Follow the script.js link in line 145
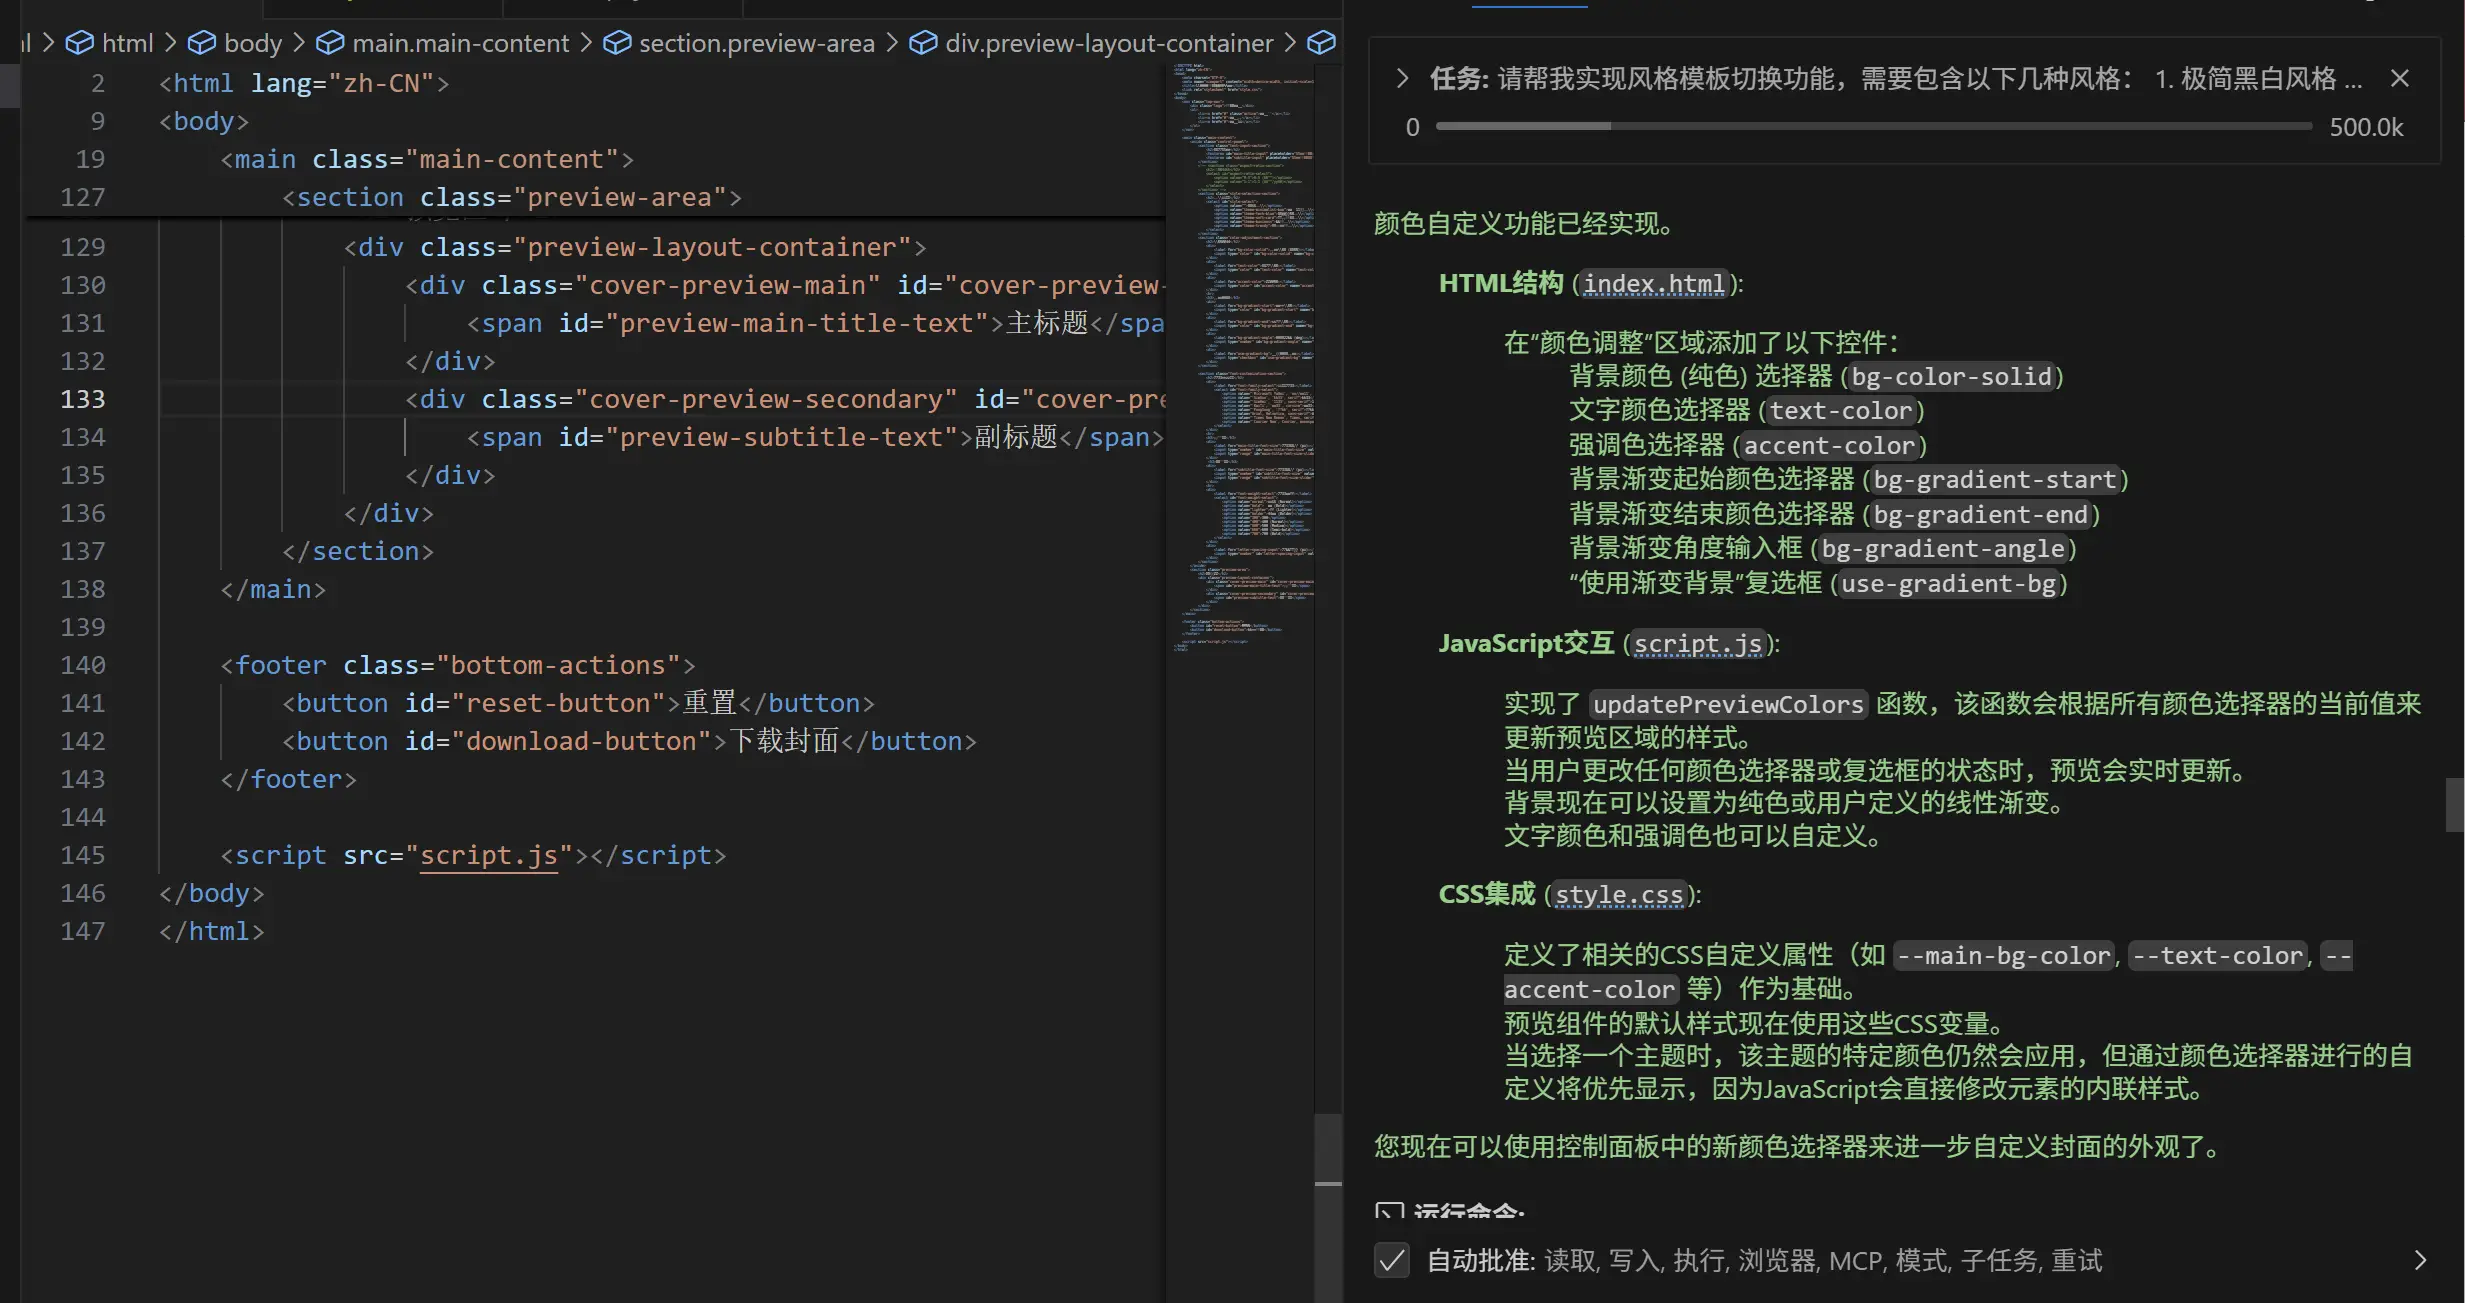This screenshot has height=1303, width=2465. (x=488, y=855)
